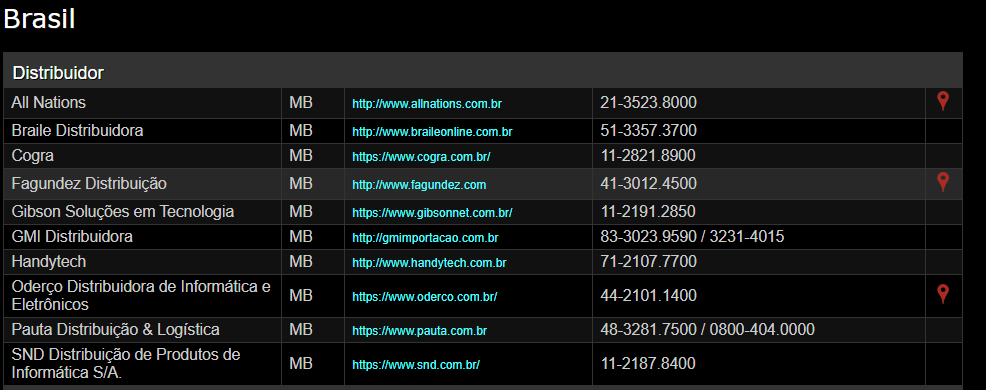Select SND Distribuição de Produtos name
The image size is (986, 390).
[x=126, y=364]
